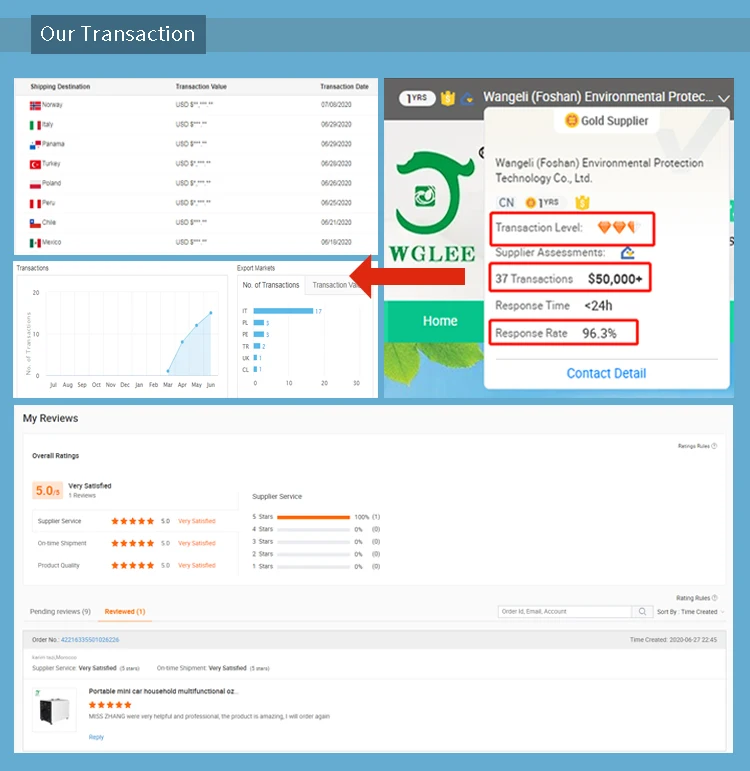The image size is (750, 771).
Task: Click the 'Our Transaction' heading
Action: (118, 34)
